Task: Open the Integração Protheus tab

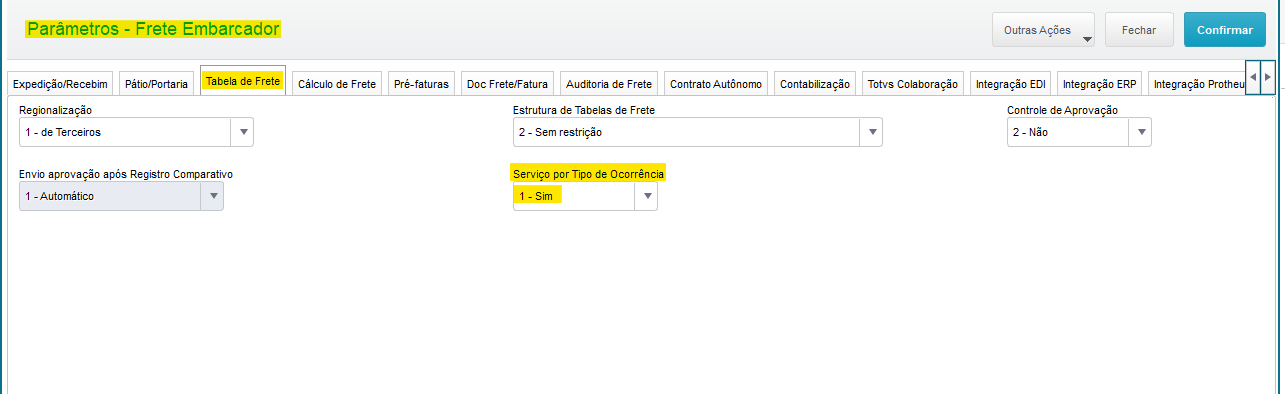Action: pyautogui.click(x=1197, y=84)
